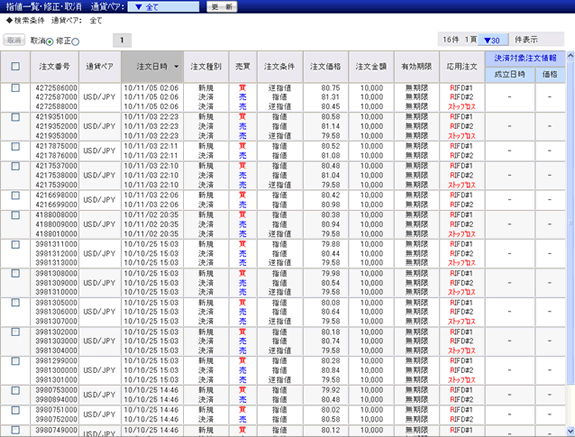Image resolution: width=575 pixels, height=437 pixels.
Task: Click date 10/11/02 20:35 of order 4188009000
Action: (x=151, y=224)
